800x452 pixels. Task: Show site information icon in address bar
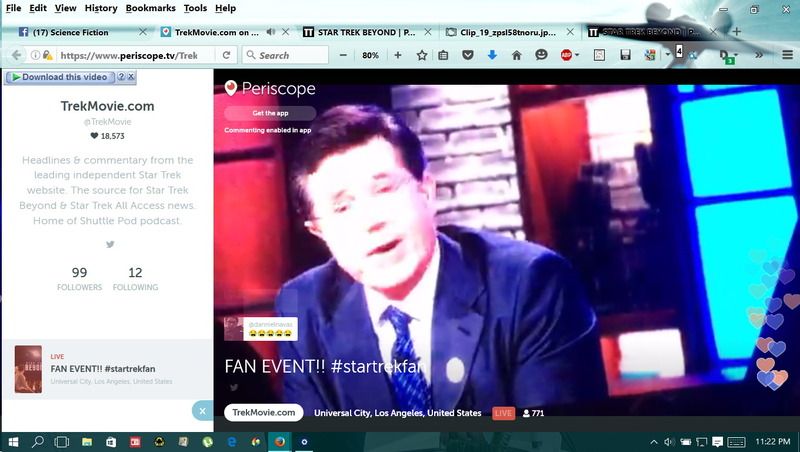coord(35,55)
